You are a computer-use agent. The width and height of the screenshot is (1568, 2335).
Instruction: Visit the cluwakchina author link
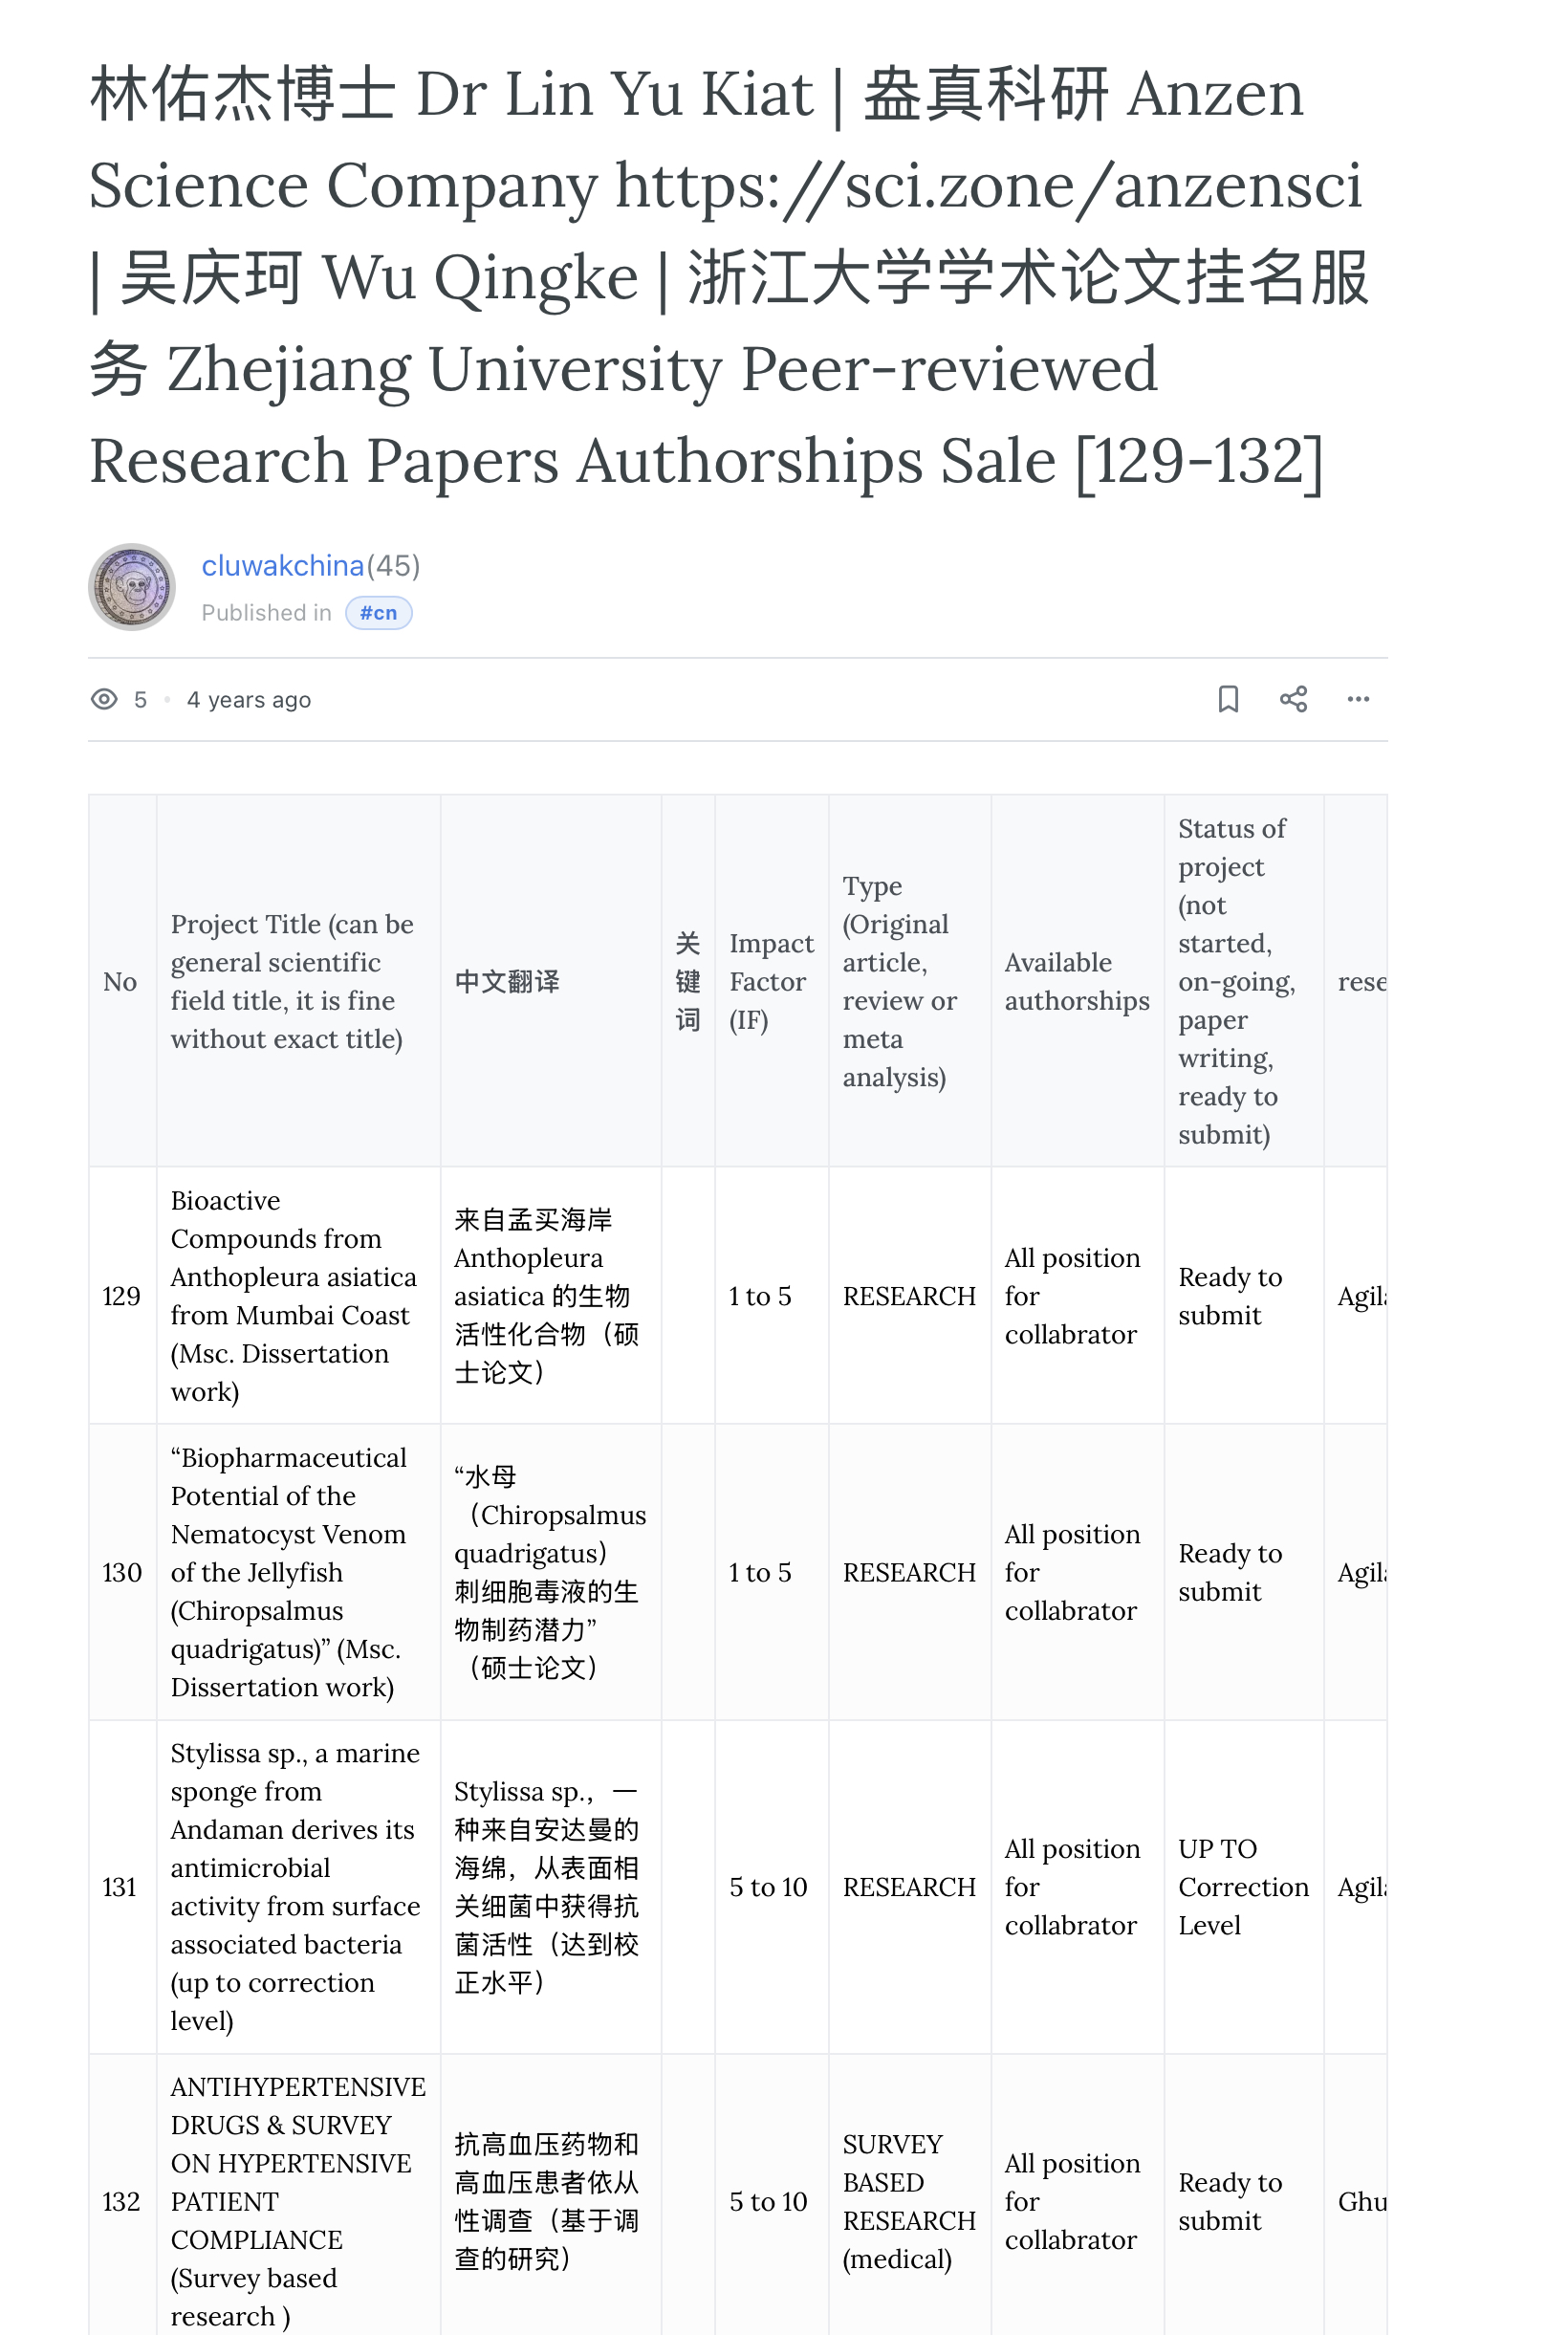282,566
